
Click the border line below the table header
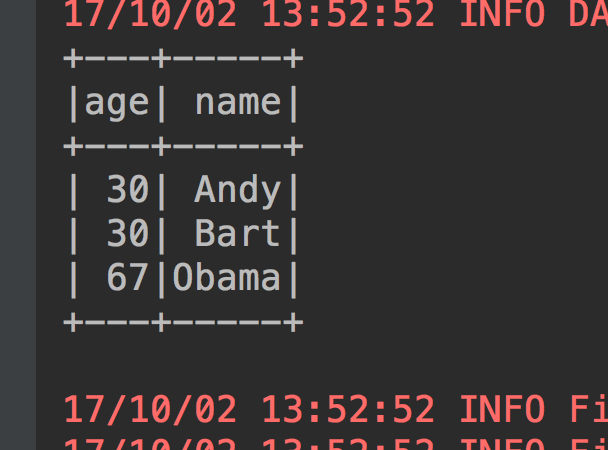[182, 146]
